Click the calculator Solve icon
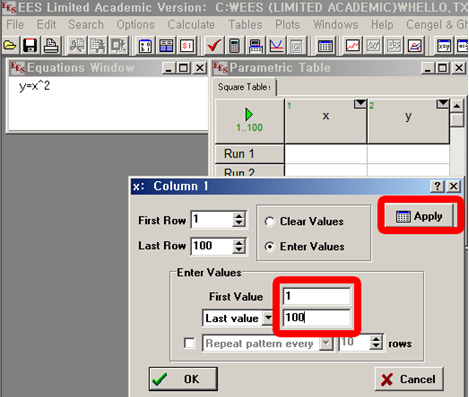 click(234, 45)
